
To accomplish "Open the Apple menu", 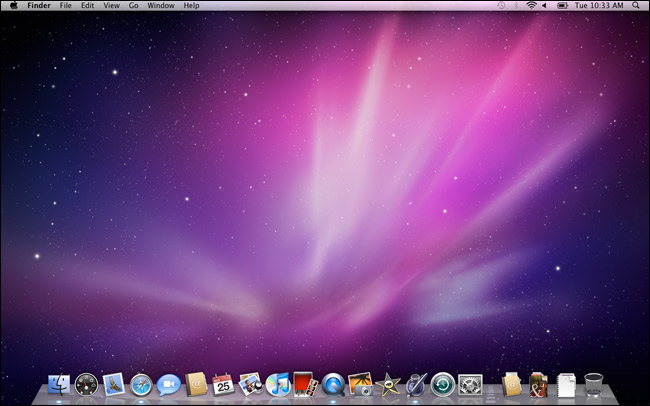I will coord(14,6).
